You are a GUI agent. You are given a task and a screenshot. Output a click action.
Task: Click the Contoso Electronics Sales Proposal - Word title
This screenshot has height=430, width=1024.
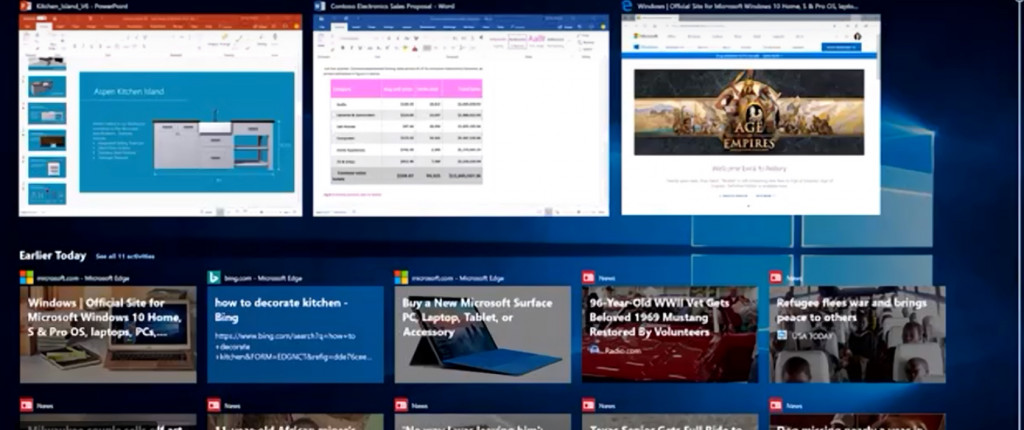point(392,7)
